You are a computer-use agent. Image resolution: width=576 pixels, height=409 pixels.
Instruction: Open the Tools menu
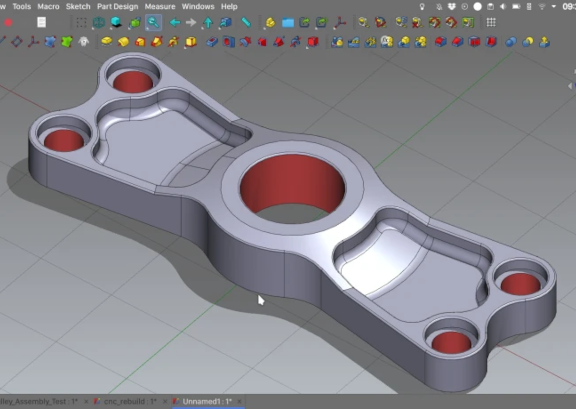(22, 7)
